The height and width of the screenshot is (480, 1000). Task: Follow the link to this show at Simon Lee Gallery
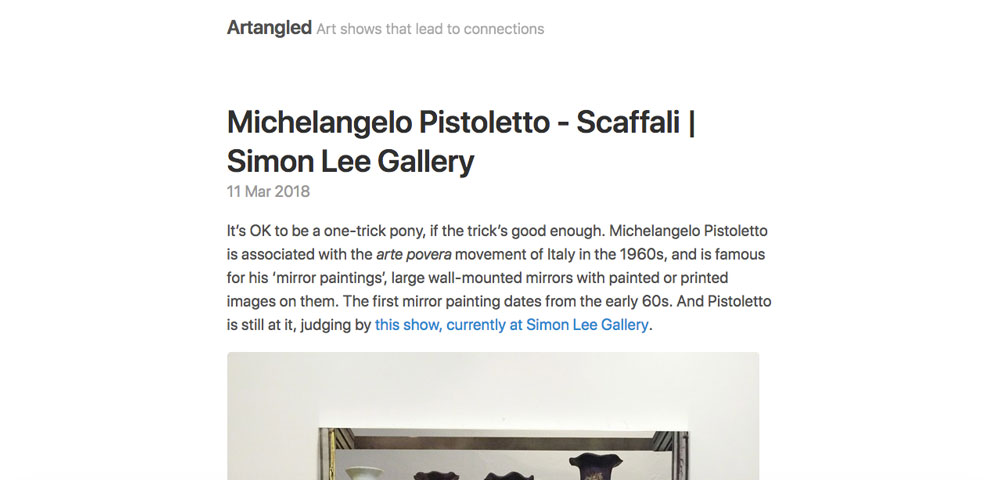coord(511,324)
